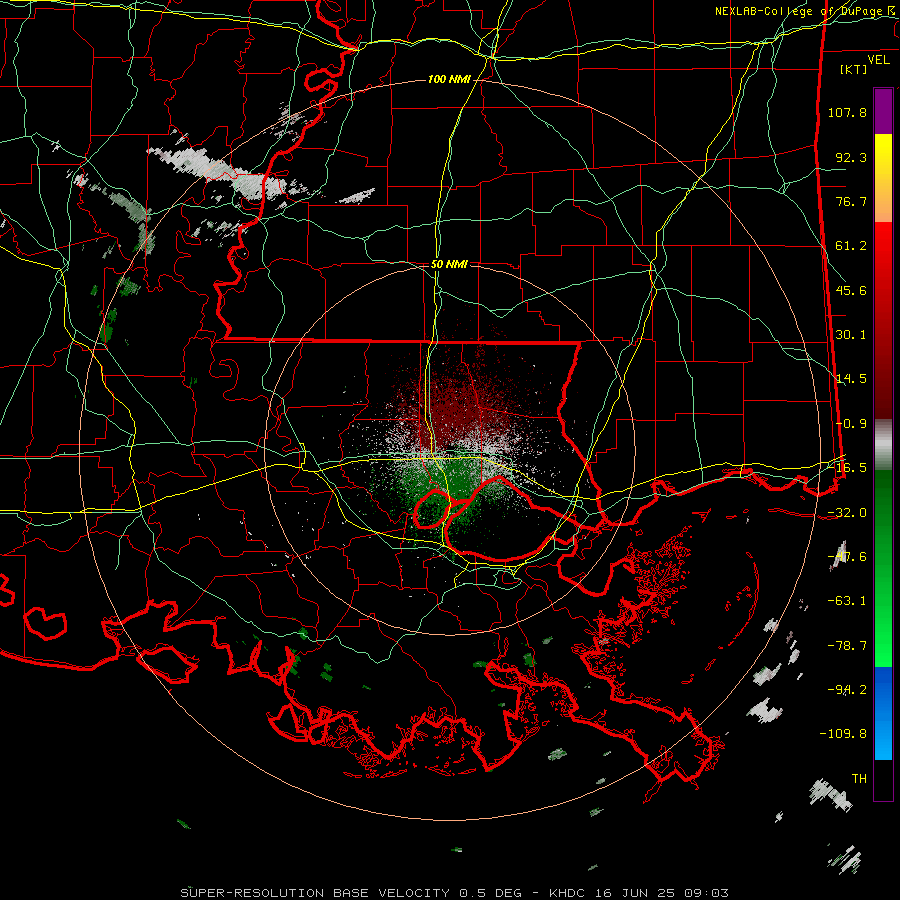Click the -63.1 velocity scale value
The image size is (900, 900).
point(847,601)
